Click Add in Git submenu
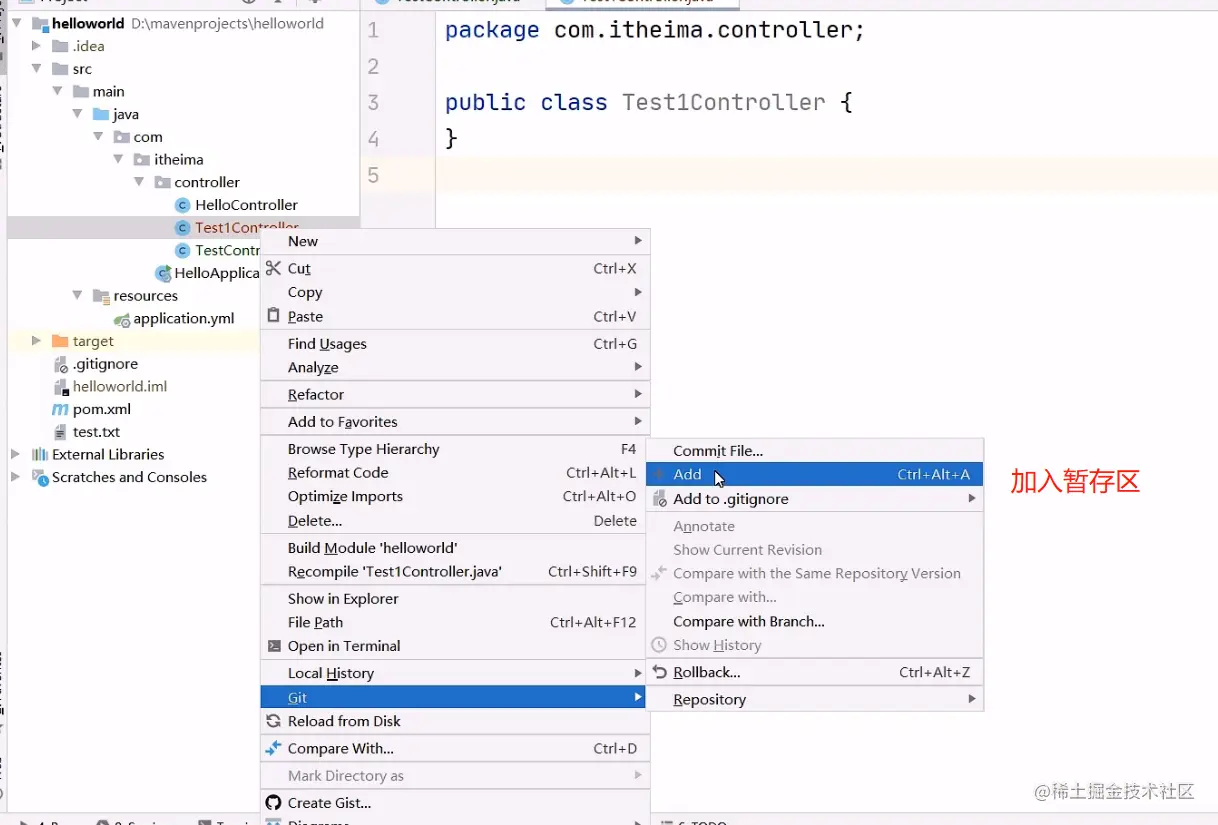 [815, 474]
